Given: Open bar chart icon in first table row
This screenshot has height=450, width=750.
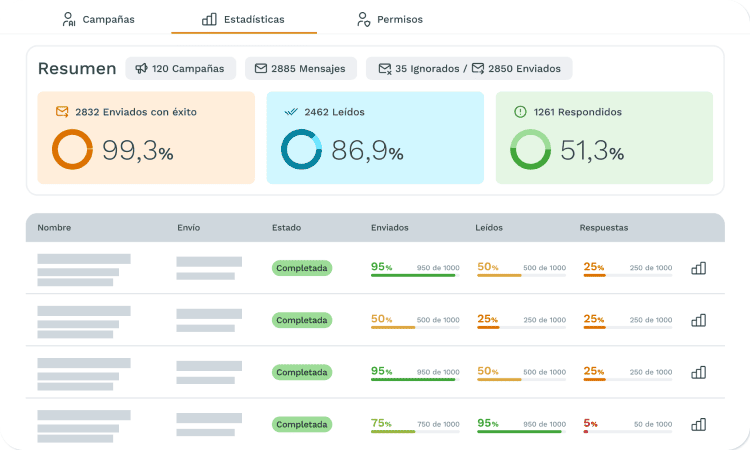Looking at the screenshot, I should [x=699, y=268].
